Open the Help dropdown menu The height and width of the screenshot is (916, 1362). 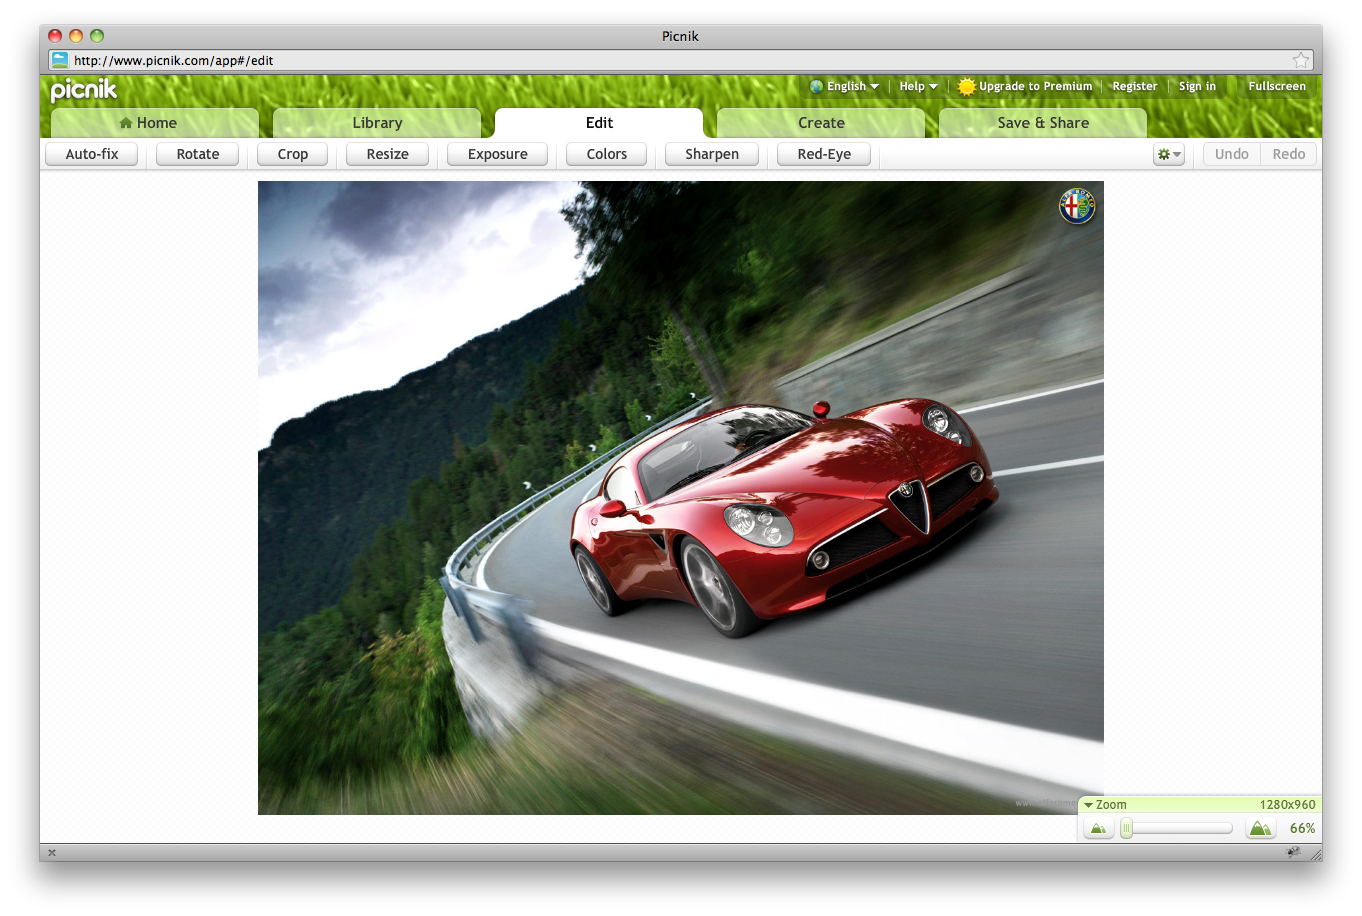[x=918, y=86]
